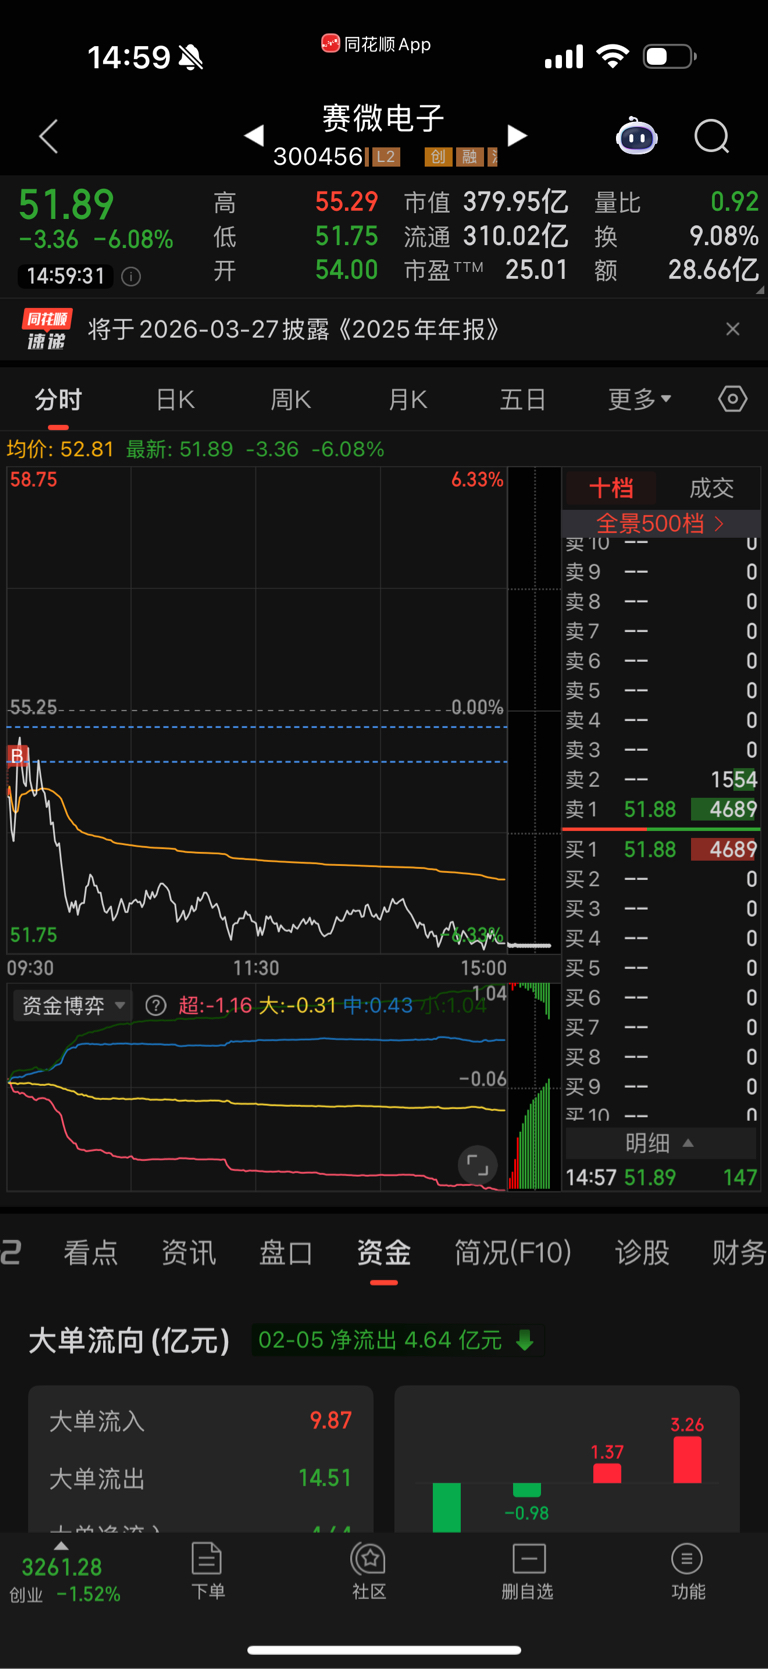Tap the 卖1 51.88 ask row
The image size is (768, 1669).
(x=661, y=809)
